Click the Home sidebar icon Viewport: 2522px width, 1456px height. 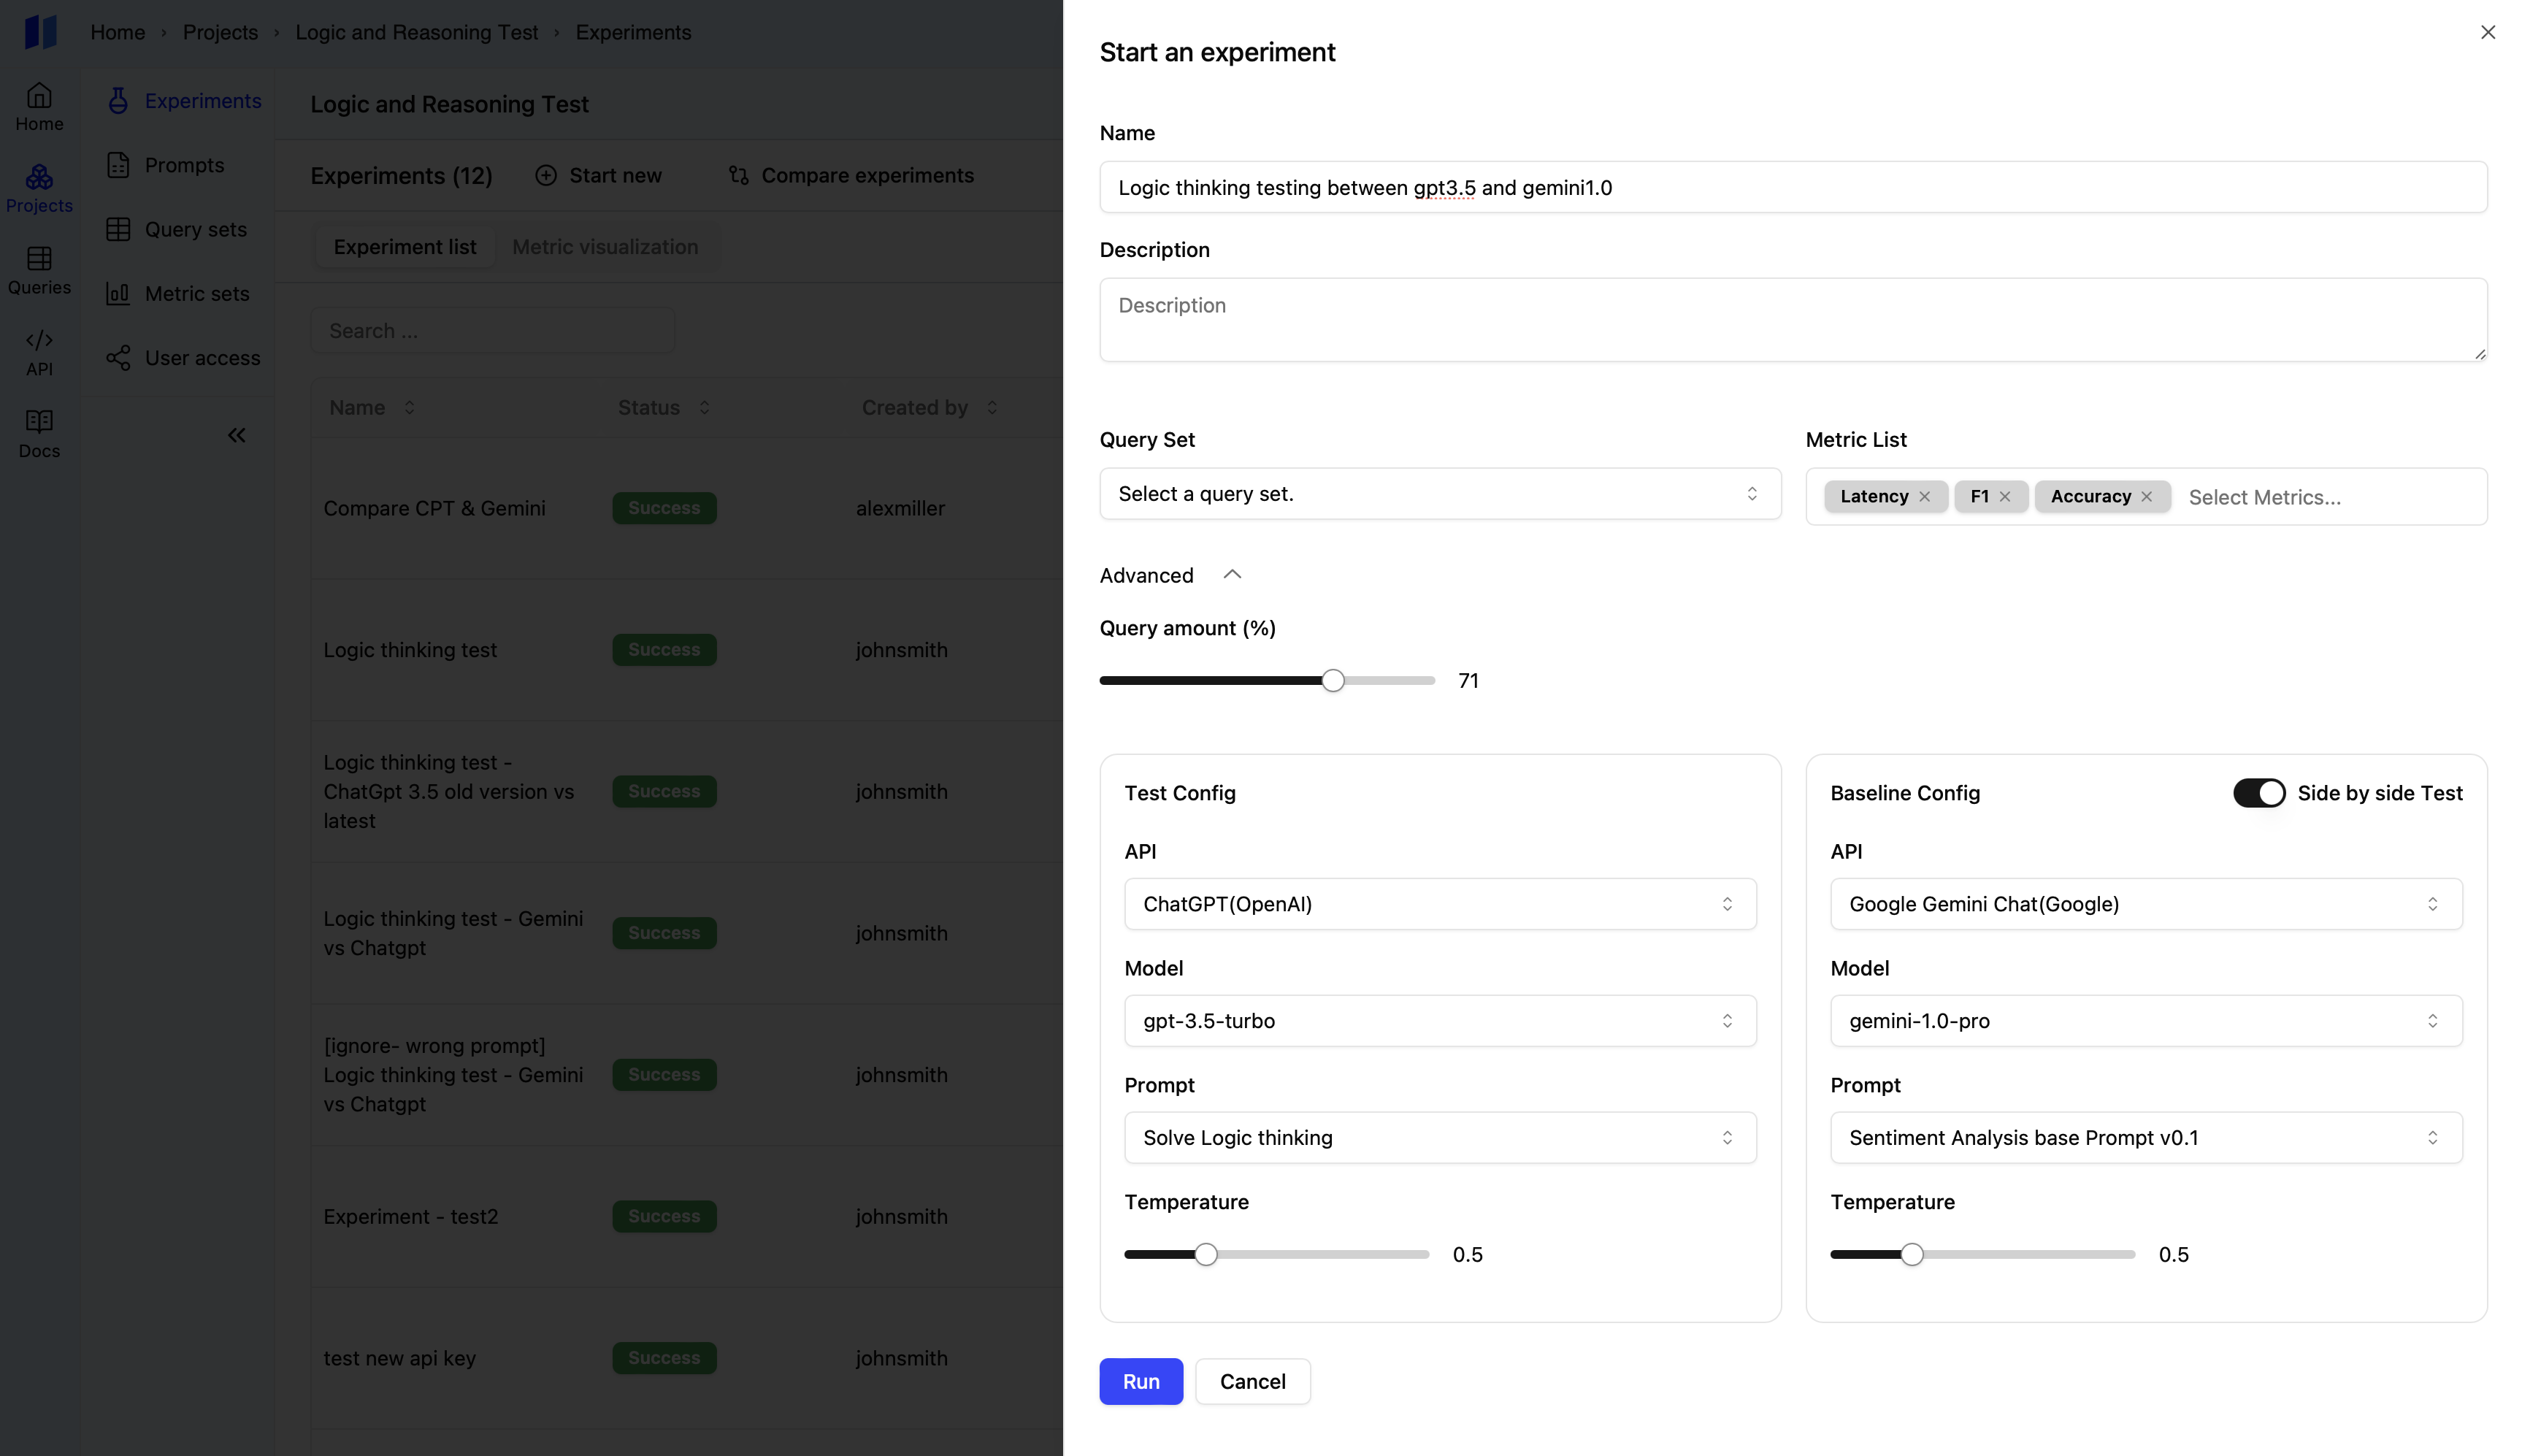(39, 106)
